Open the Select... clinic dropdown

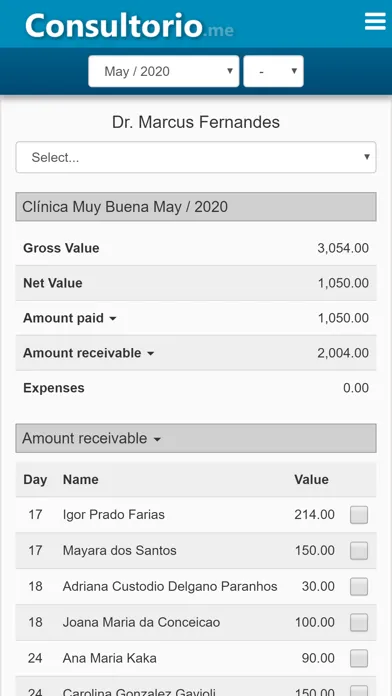(x=196, y=157)
